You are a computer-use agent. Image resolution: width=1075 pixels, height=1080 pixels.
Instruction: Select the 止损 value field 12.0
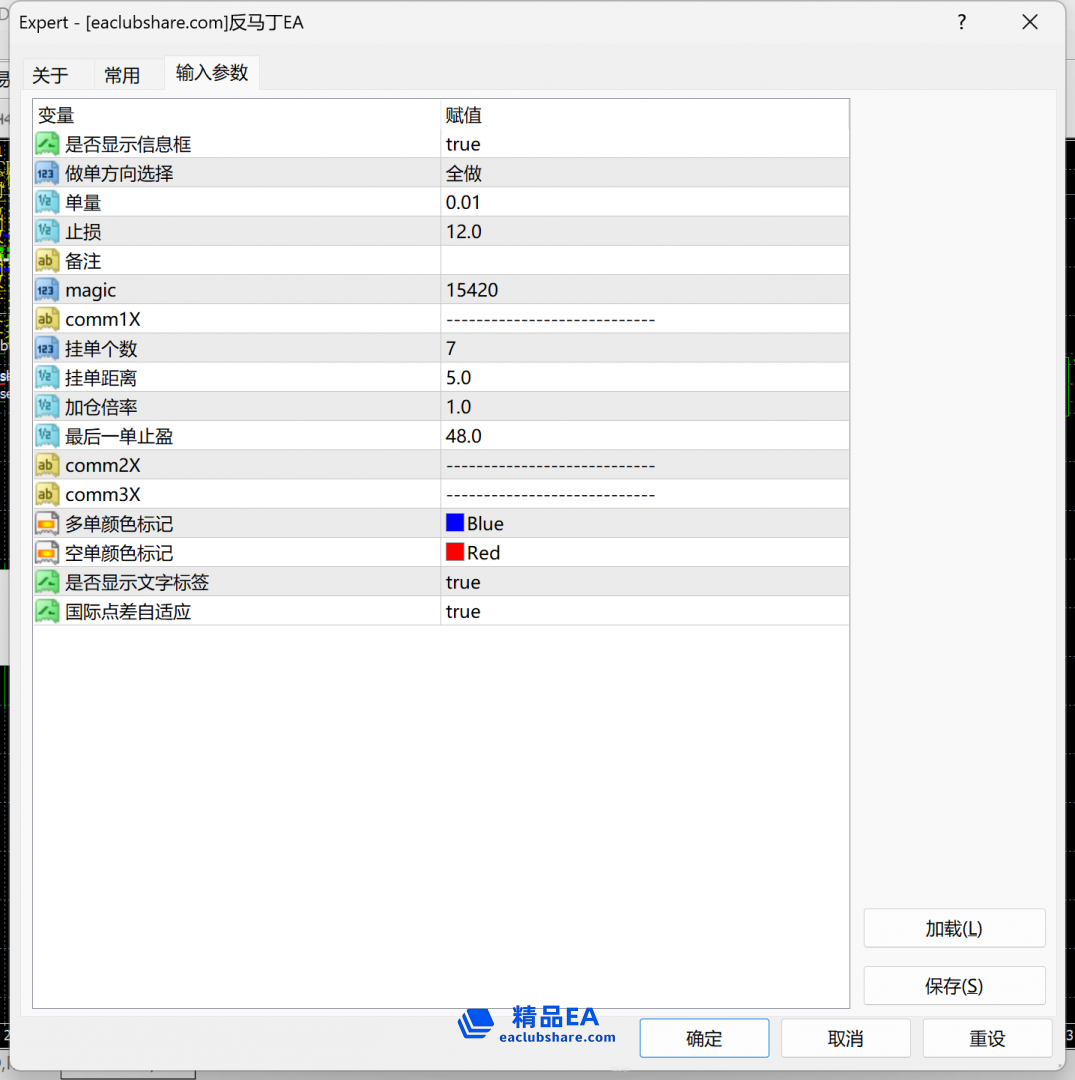point(464,231)
